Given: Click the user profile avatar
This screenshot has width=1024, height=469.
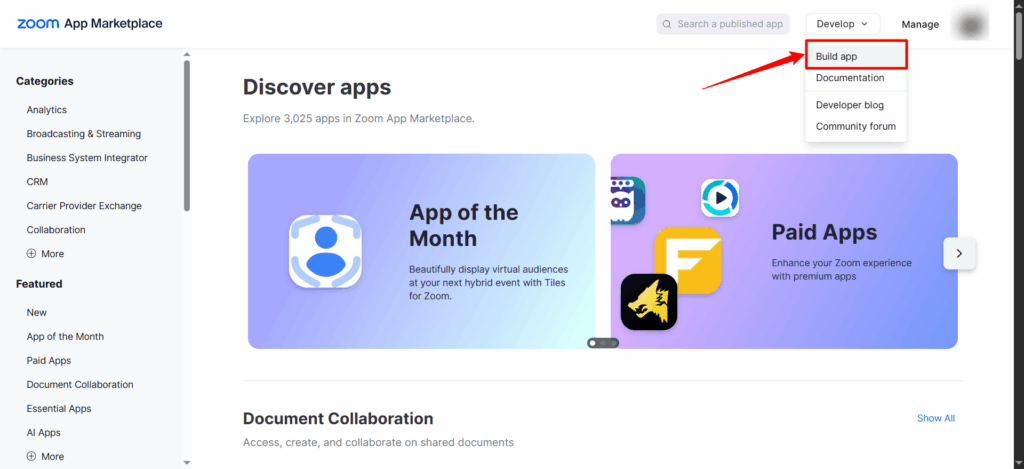Looking at the screenshot, I should 969,24.
